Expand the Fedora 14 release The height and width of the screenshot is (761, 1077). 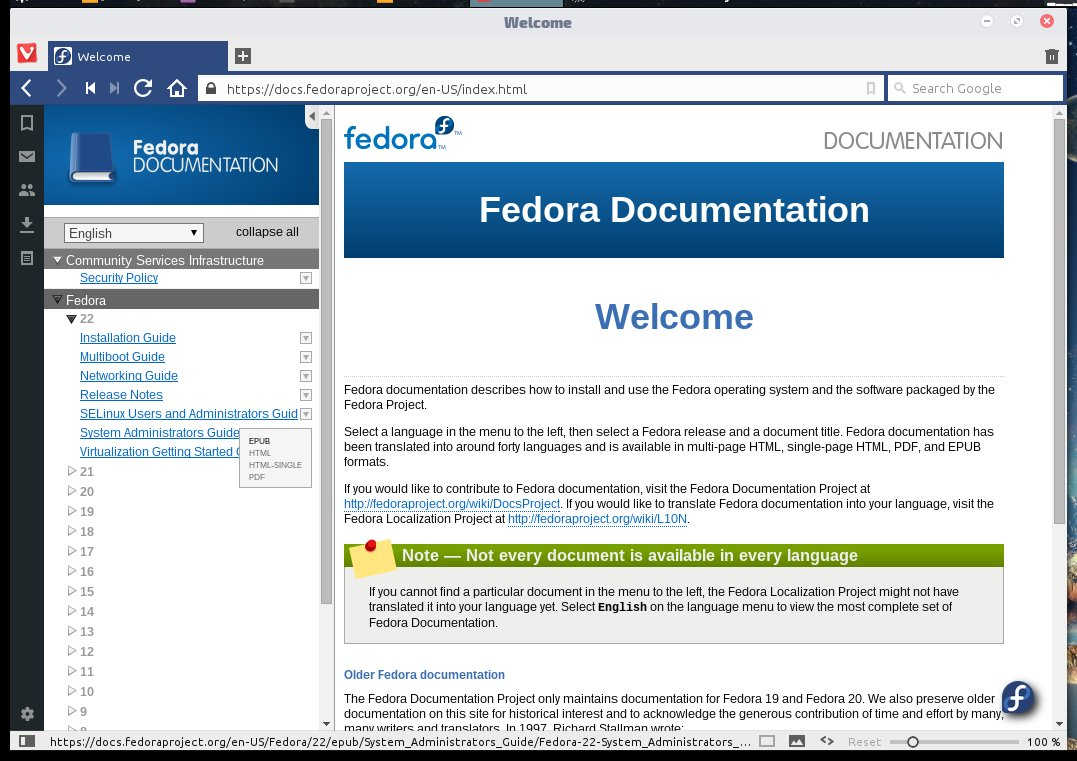coord(71,611)
